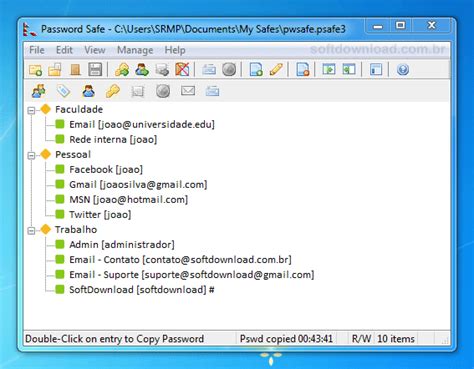Open the View menu

pyautogui.click(x=95, y=50)
